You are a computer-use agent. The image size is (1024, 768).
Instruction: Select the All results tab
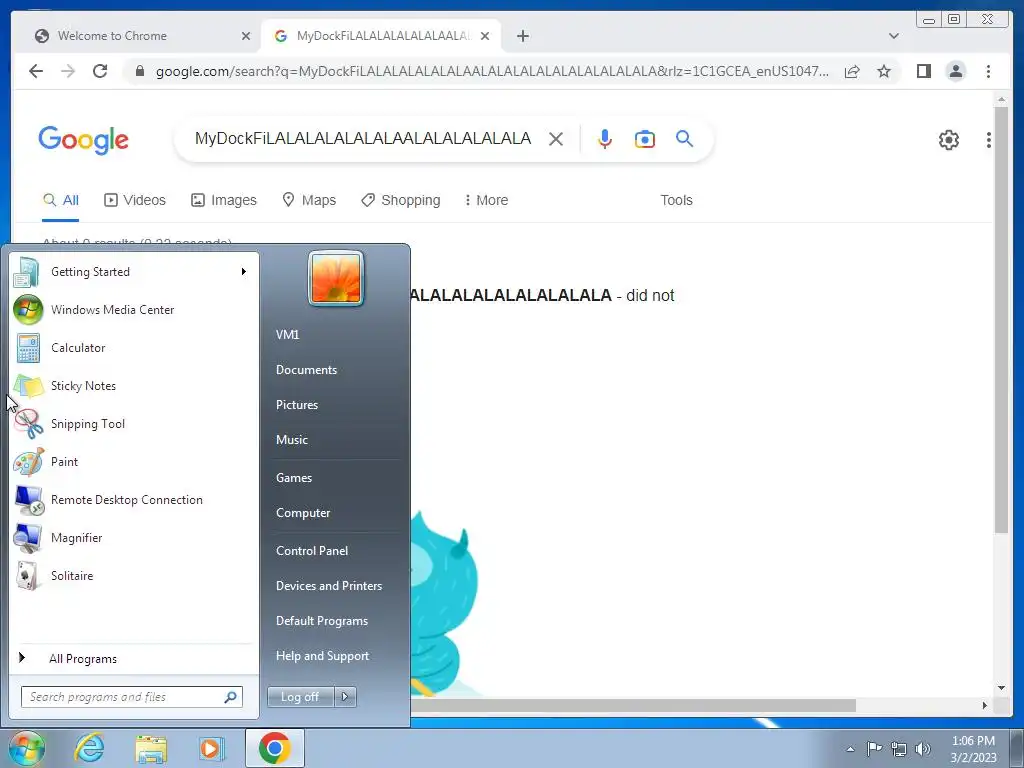[61, 200]
